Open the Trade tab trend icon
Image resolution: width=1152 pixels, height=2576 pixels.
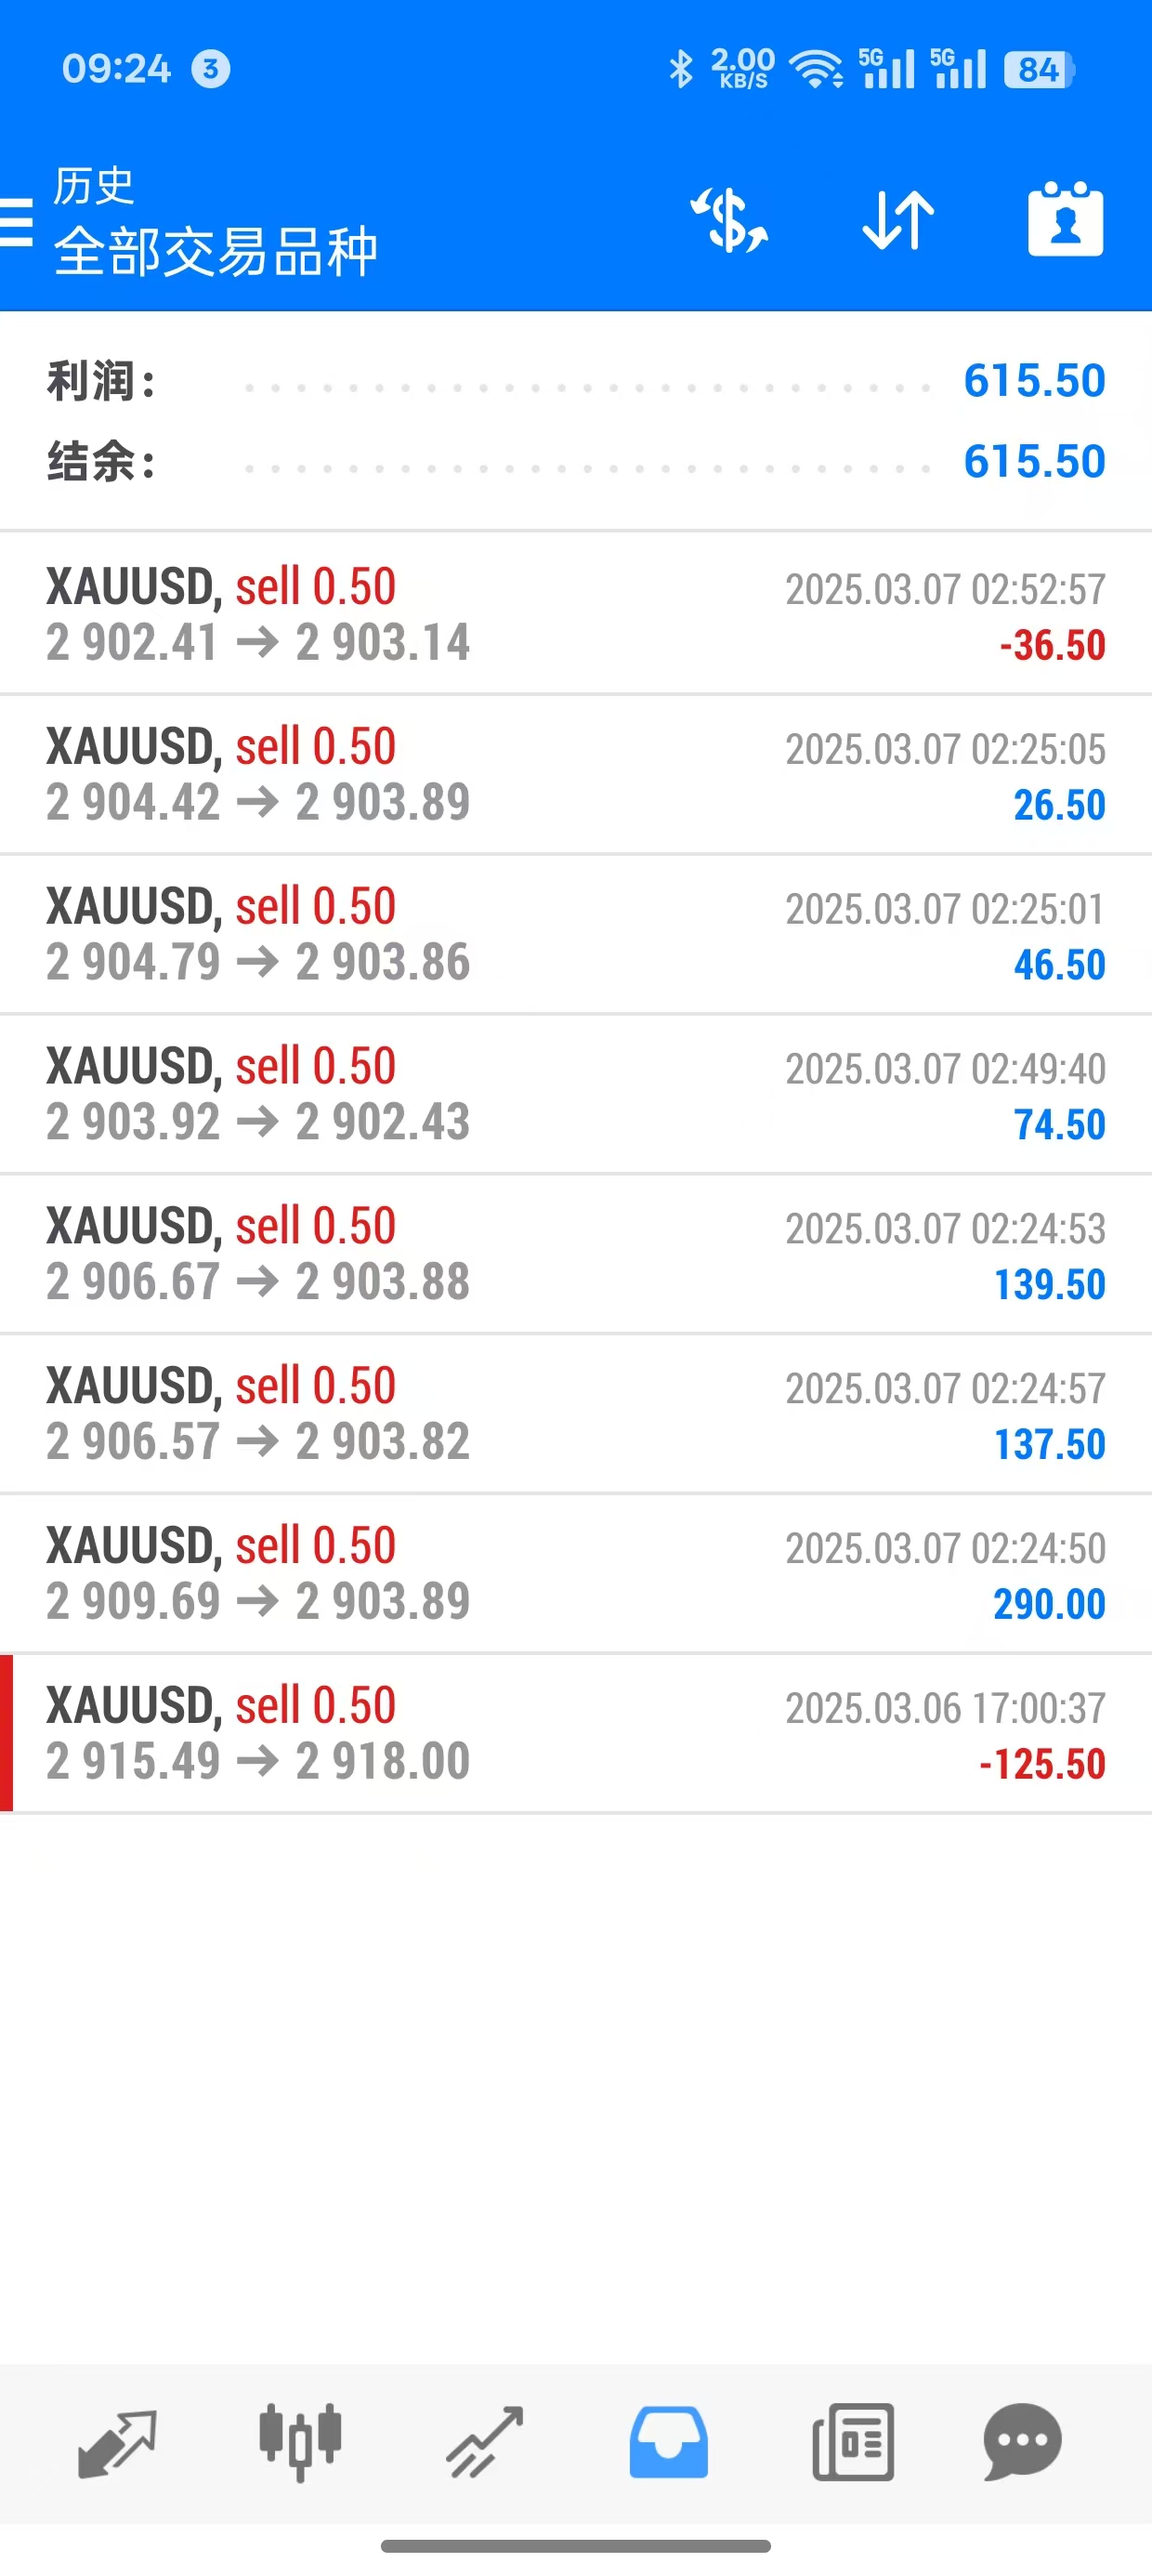[485, 2442]
